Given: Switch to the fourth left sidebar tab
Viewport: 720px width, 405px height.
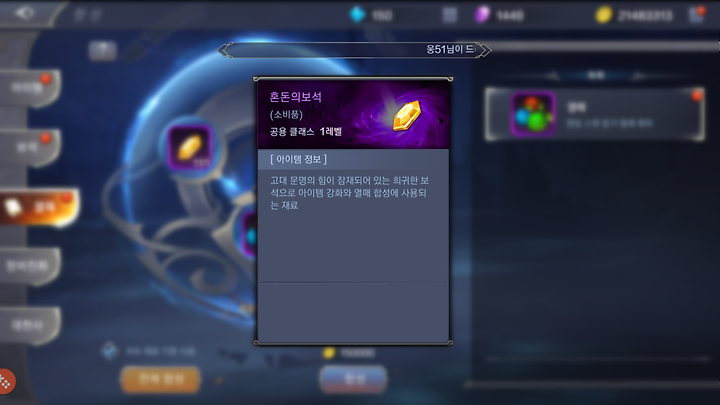Looking at the screenshot, I should 29,266.
